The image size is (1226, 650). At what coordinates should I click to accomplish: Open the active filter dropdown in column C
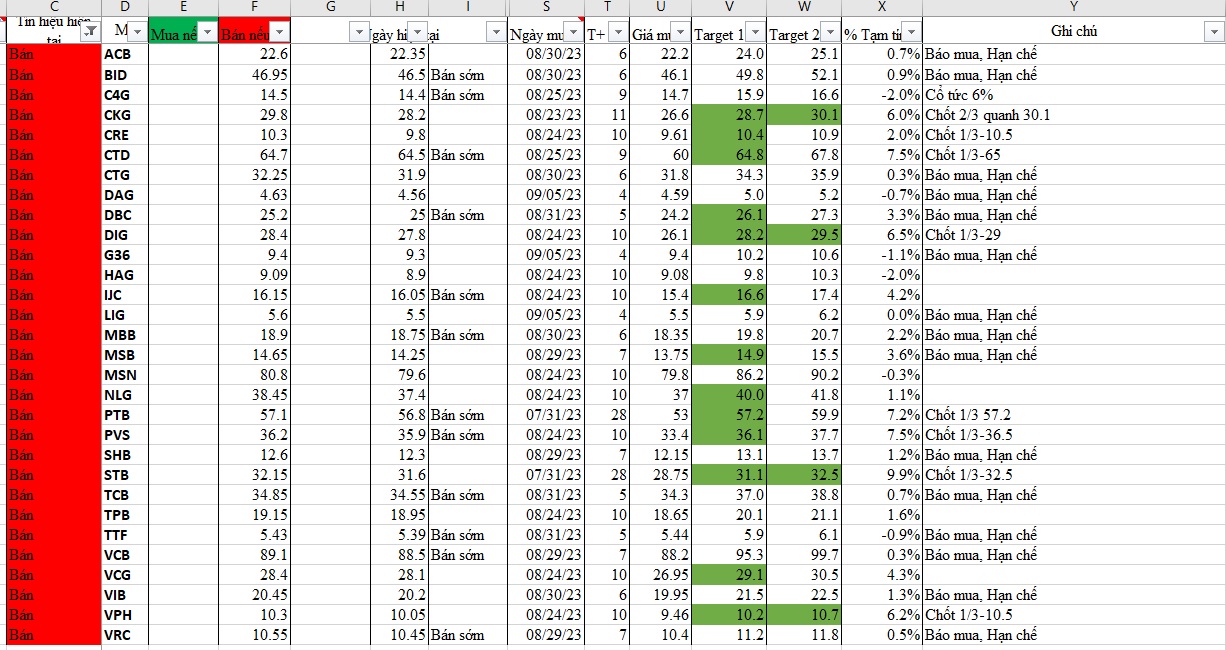(x=90, y=33)
